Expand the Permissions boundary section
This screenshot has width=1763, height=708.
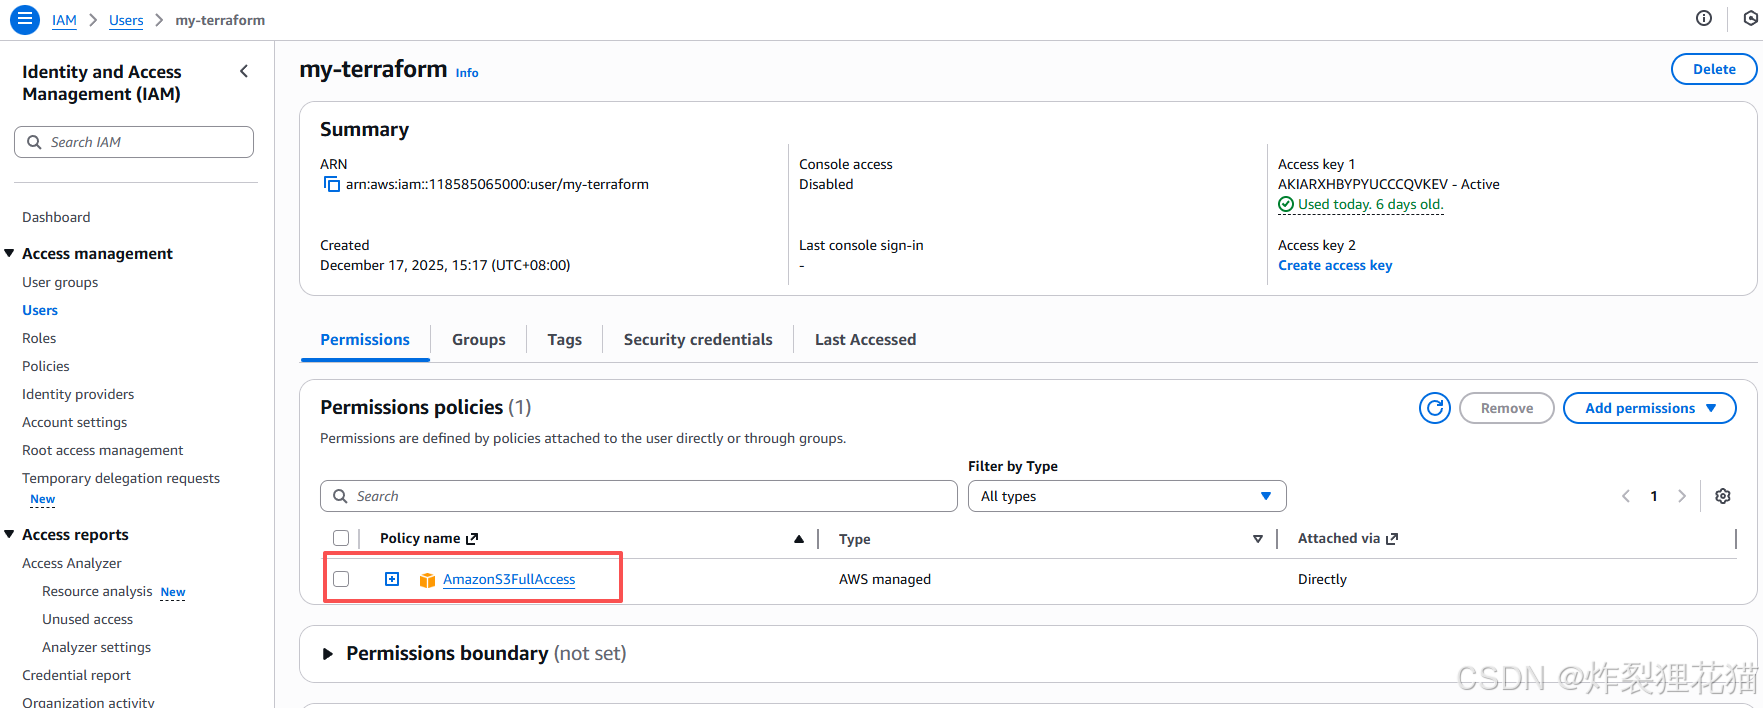pyautogui.click(x=327, y=654)
